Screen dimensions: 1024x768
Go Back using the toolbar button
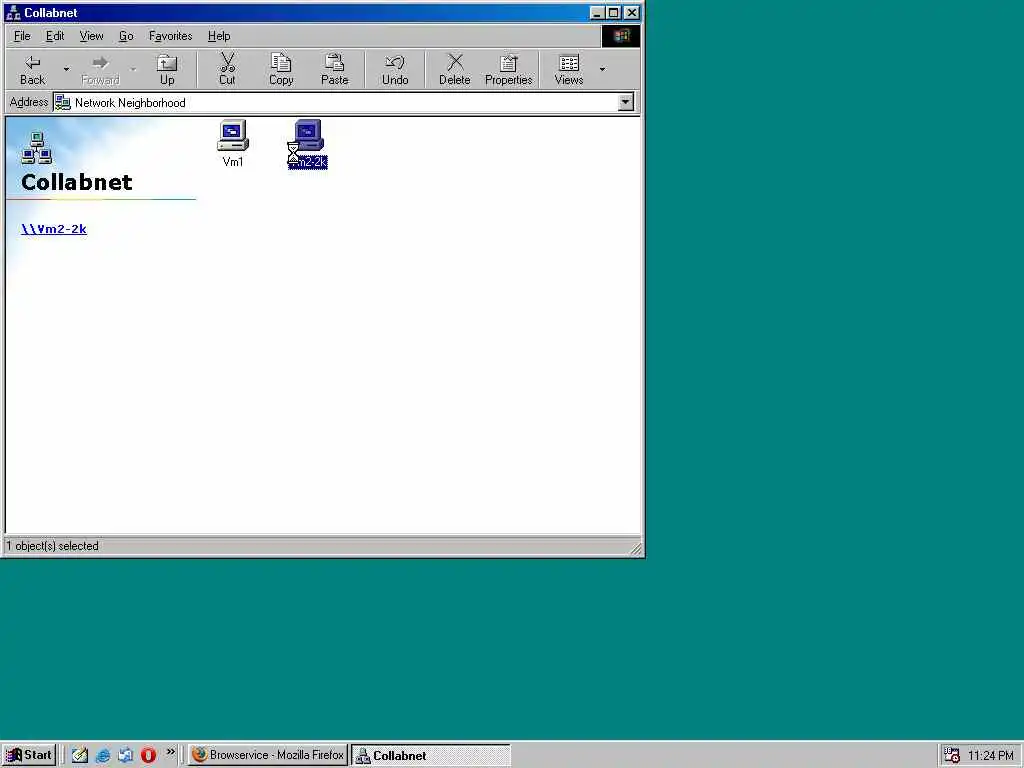(33, 70)
